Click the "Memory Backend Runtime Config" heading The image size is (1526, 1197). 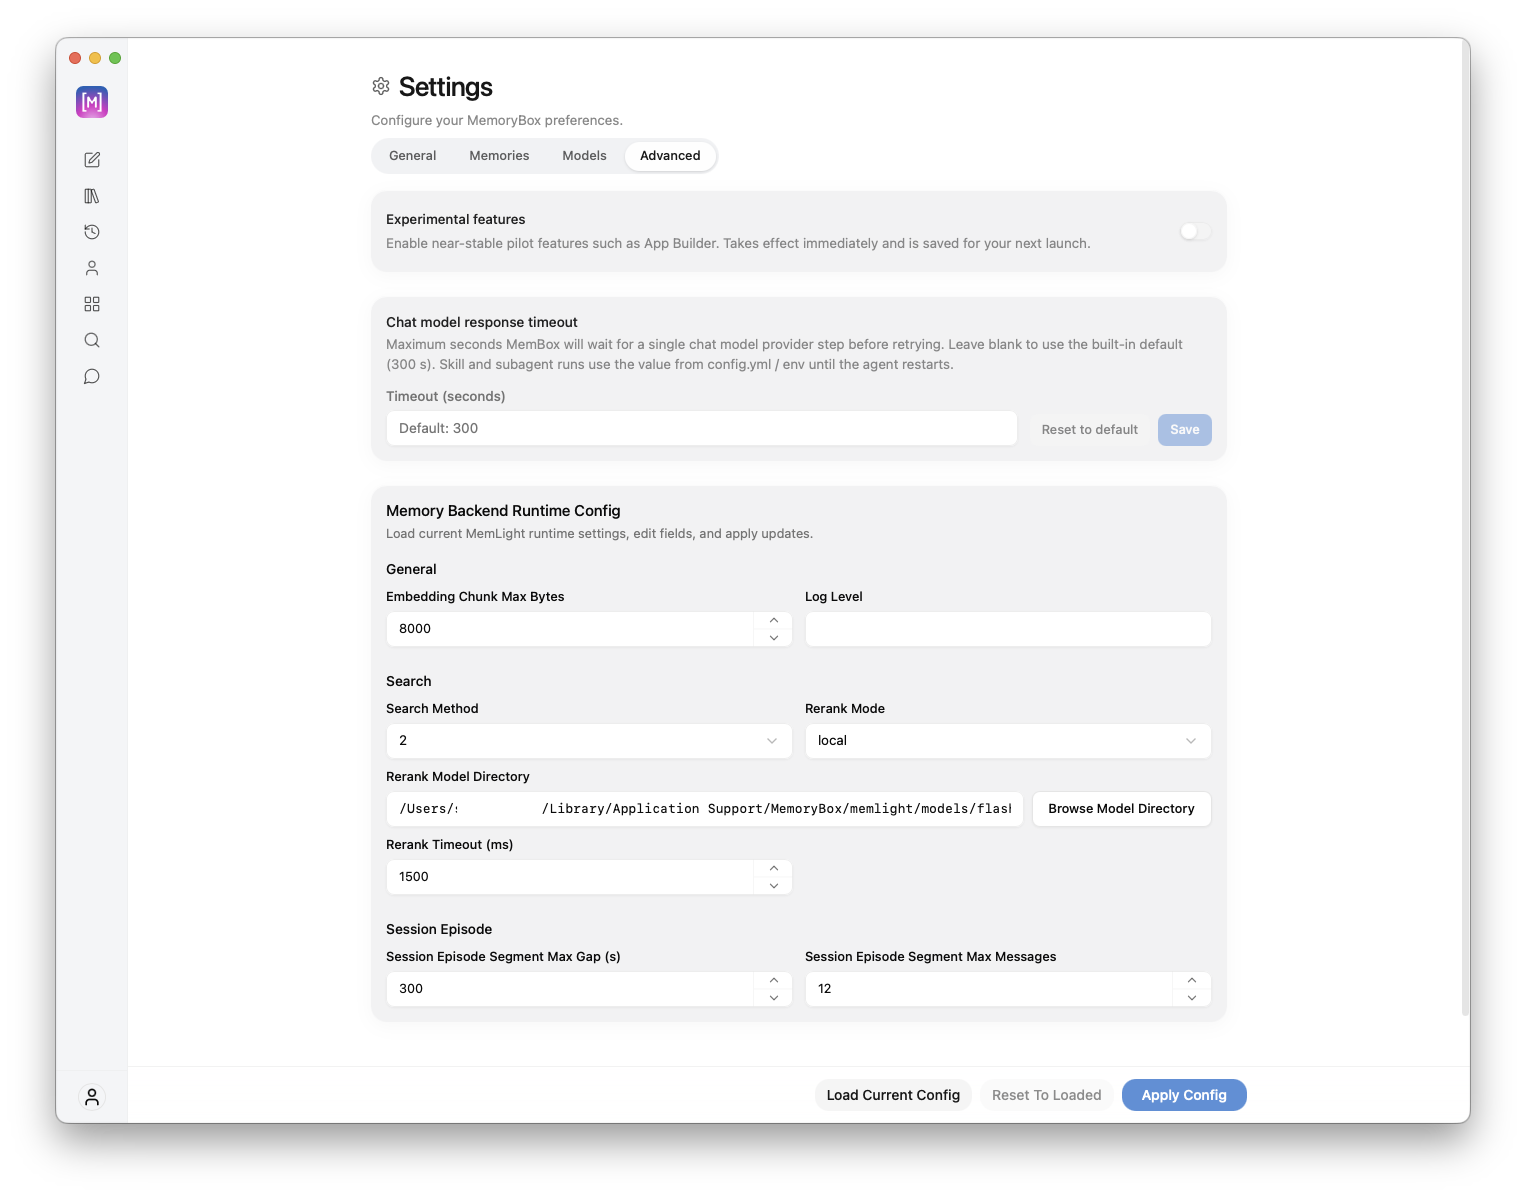point(503,511)
